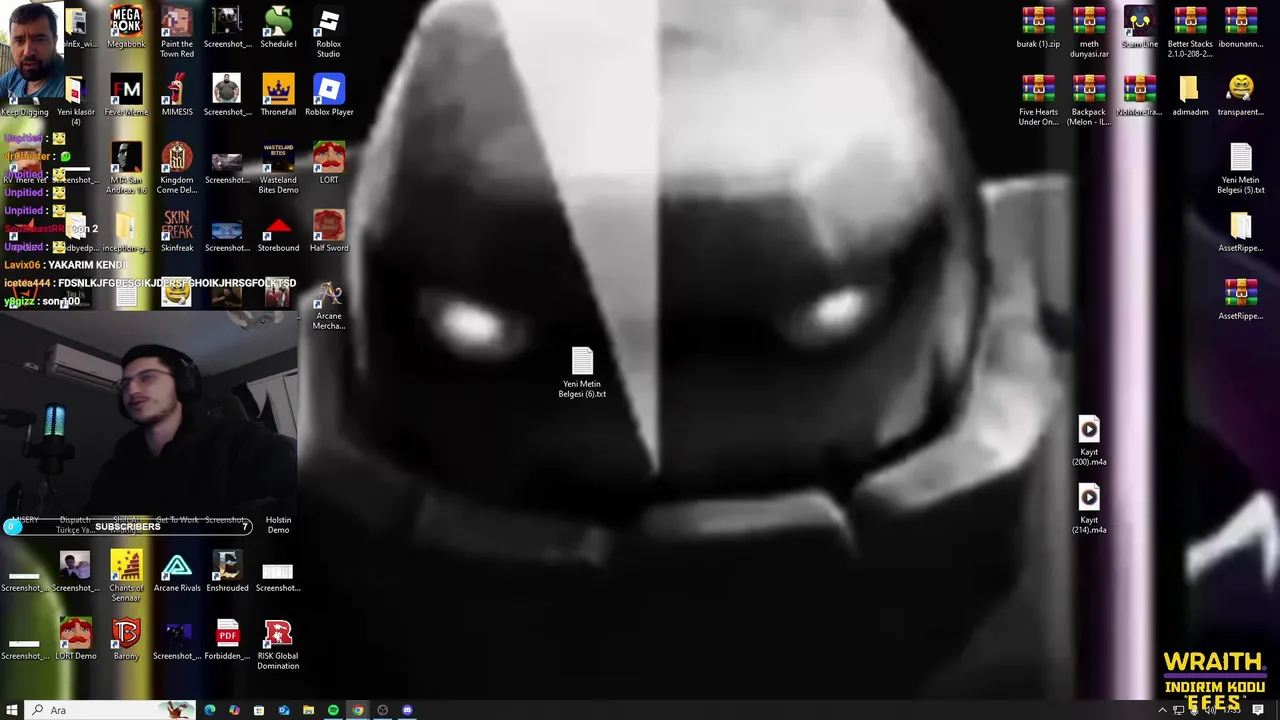The height and width of the screenshot is (720, 1280).
Task: Select meth dunyasi.rar archive
Action: [x=1089, y=32]
